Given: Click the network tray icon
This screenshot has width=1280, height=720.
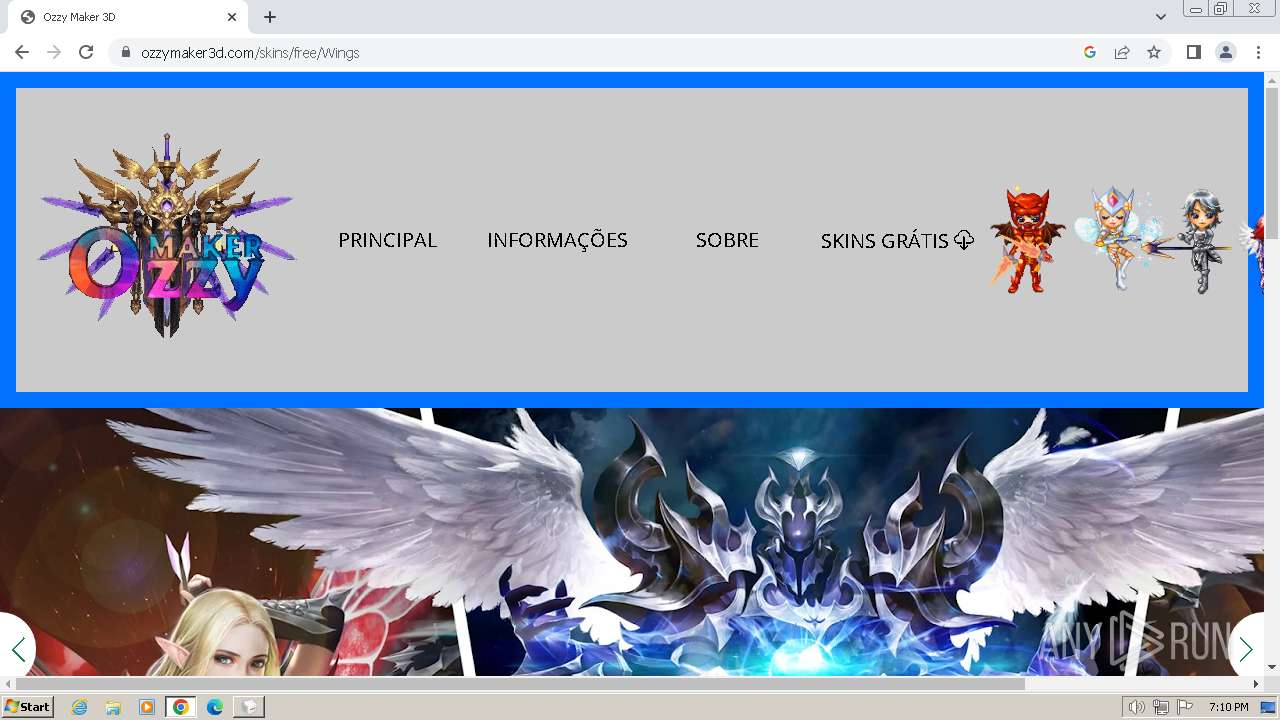Looking at the screenshot, I should click(1161, 707).
